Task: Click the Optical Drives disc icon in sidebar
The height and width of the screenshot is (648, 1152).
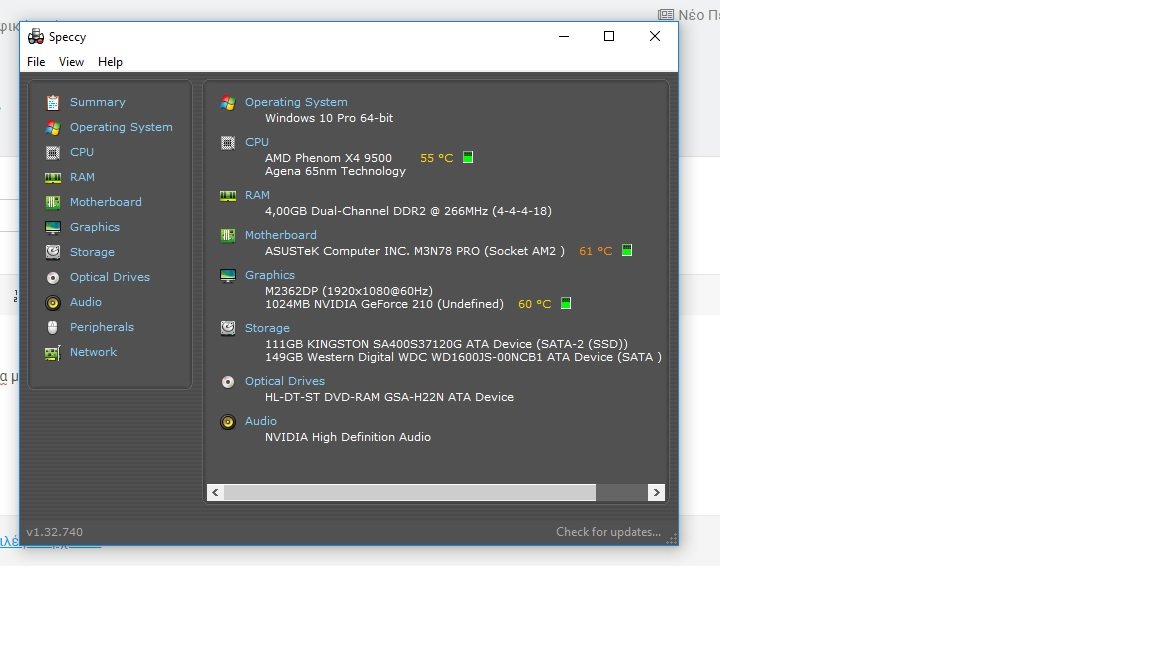Action: (x=53, y=278)
